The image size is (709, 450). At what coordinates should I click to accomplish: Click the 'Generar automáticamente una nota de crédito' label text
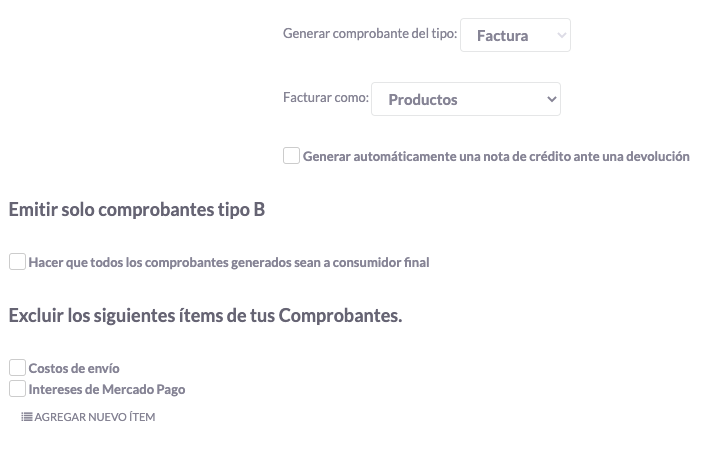(496, 157)
